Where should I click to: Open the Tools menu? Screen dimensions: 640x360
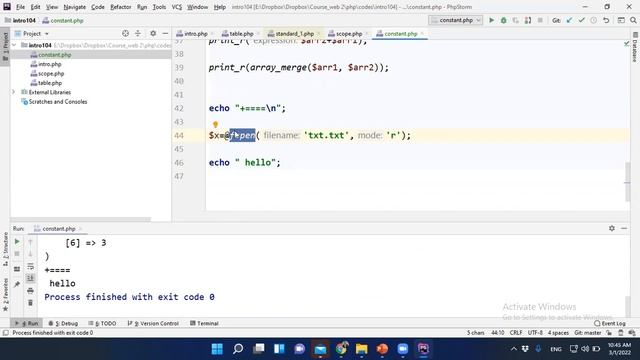pyautogui.click(x=159, y=7)
